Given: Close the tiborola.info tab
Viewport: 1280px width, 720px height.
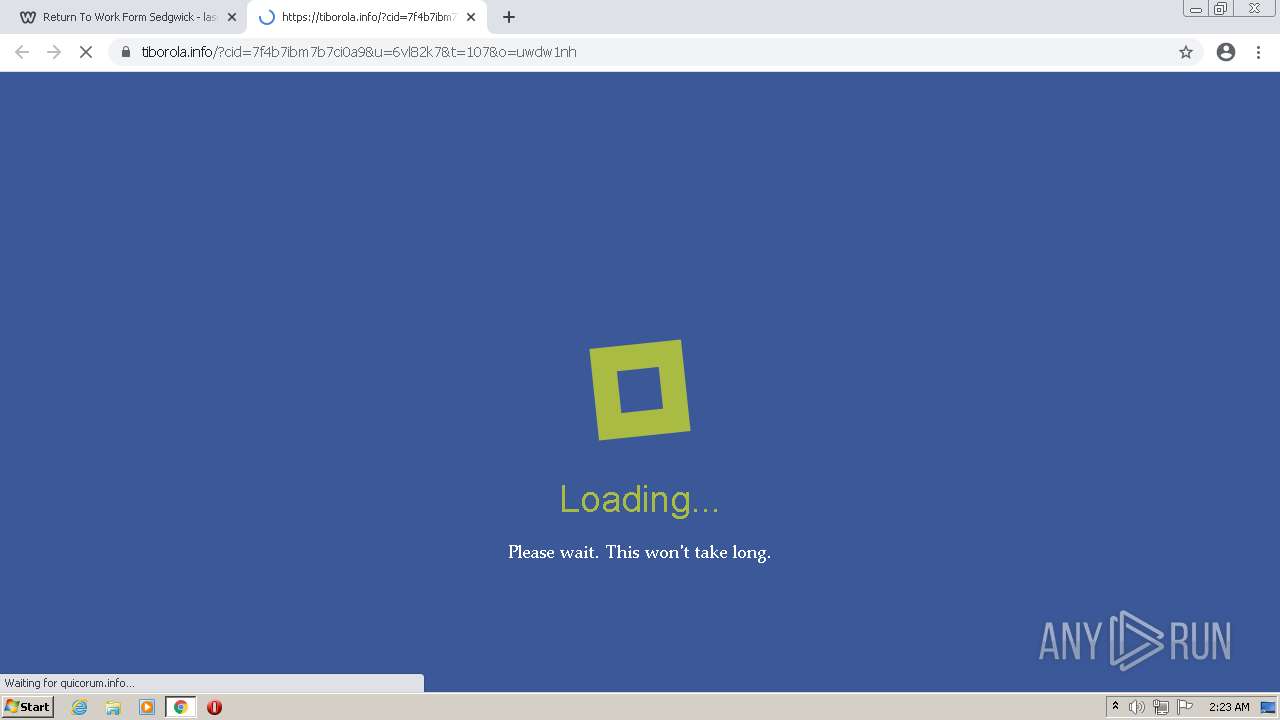Looking at the screenshot, I should coord(471,17).
